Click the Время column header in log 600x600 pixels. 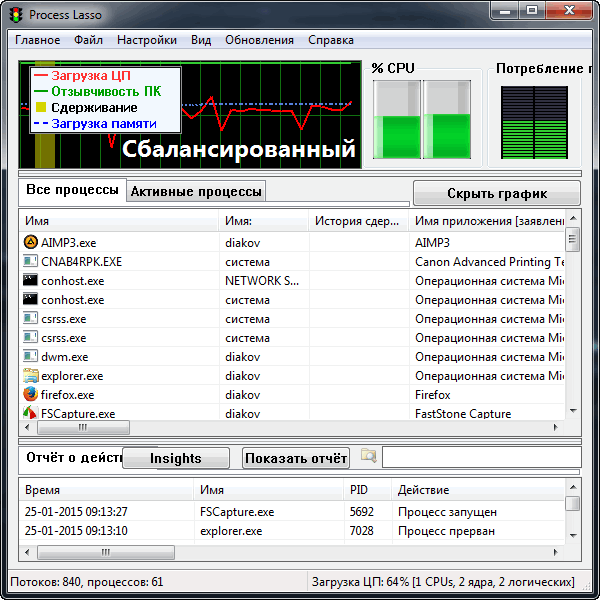click(x=106, y=490)
